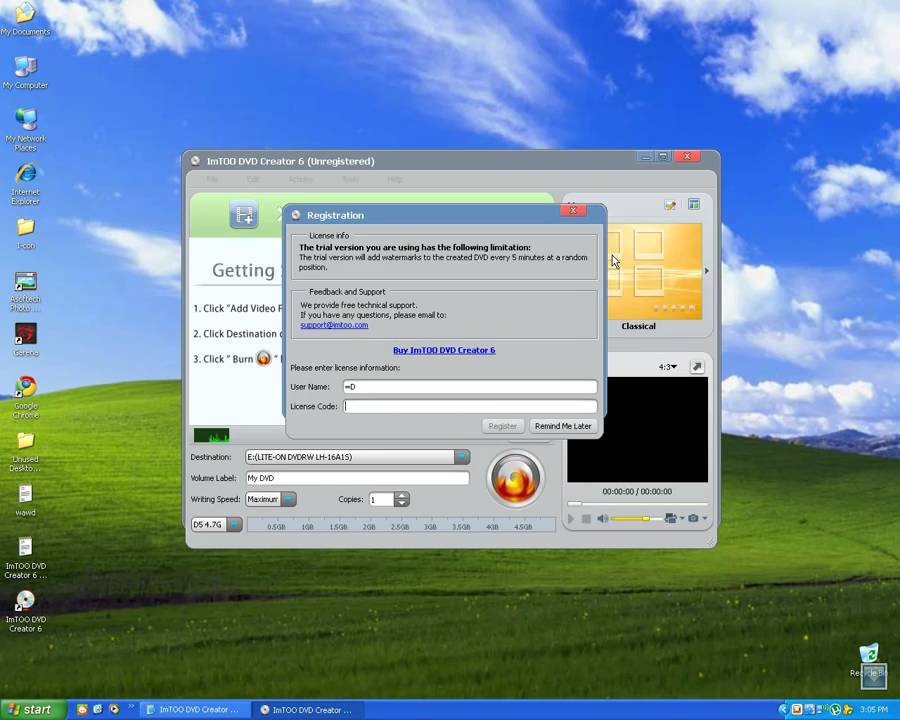Switch to taskbar button with disc icon
Screen dimensions: 900x720
pyautogui.click(x=306, y=710)
